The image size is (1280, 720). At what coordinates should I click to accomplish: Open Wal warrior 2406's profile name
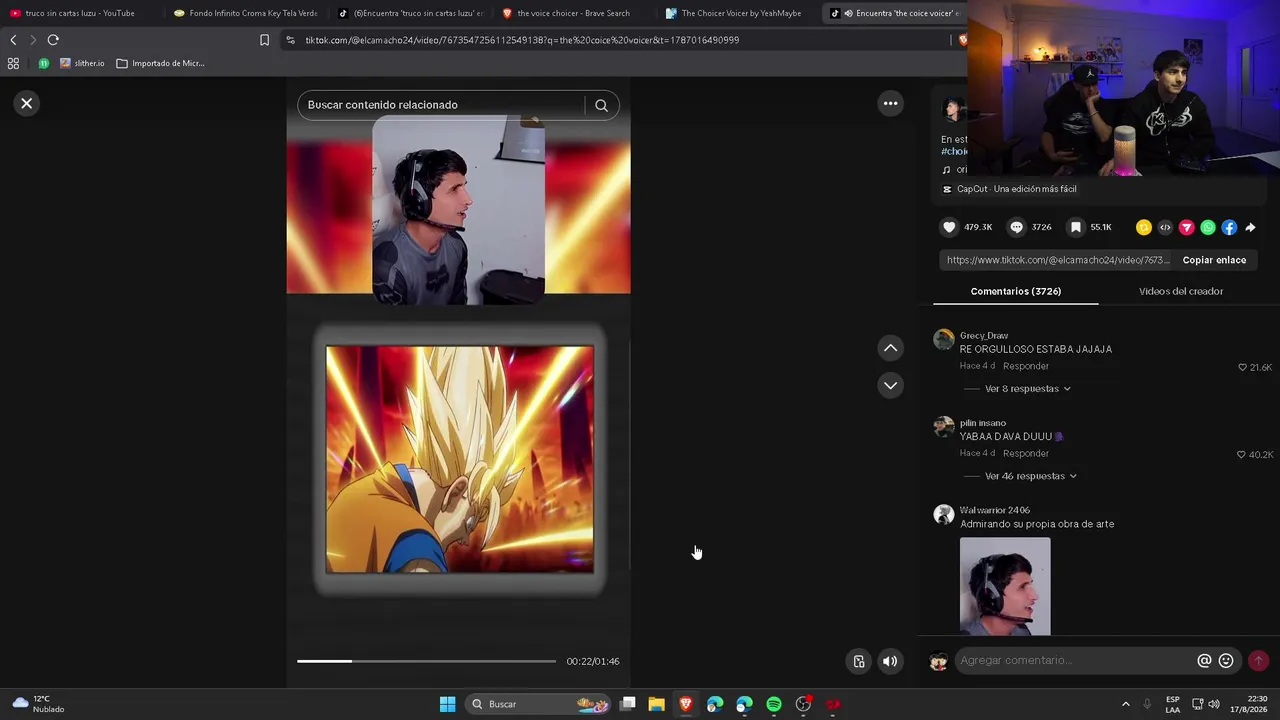pos(995,510)
